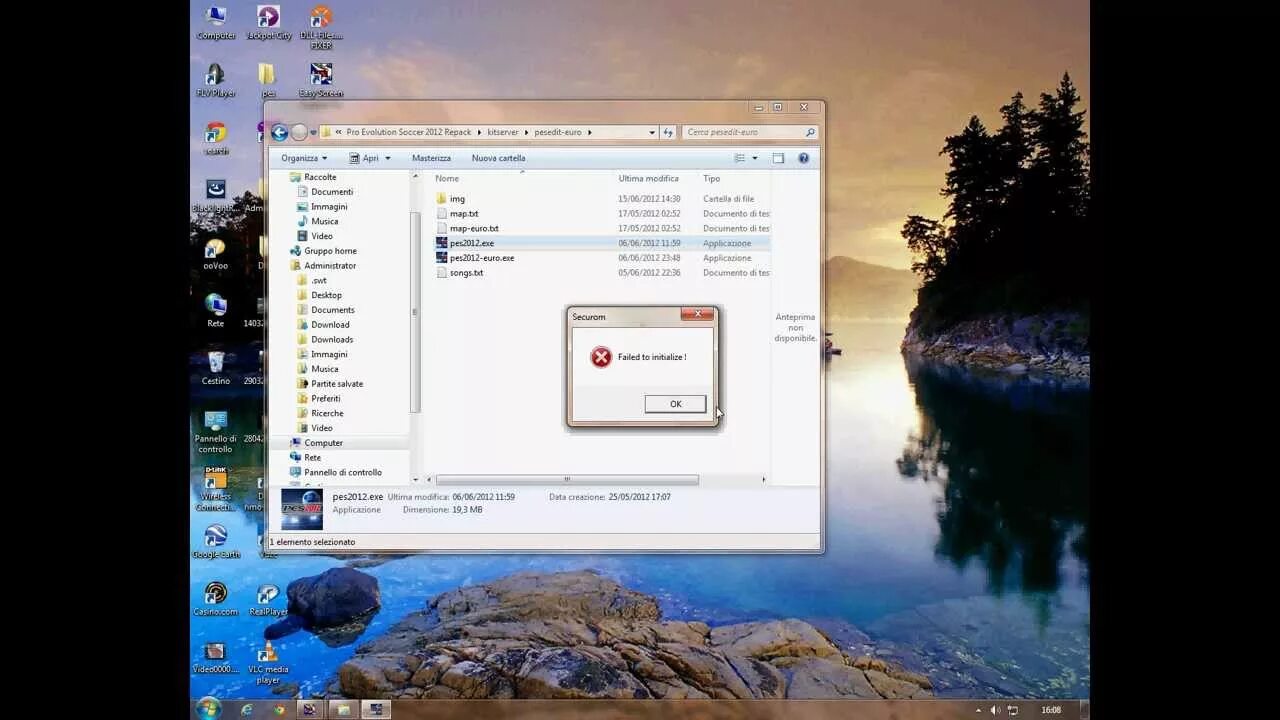Select Administrator in navigation tree
The width and height of the screenshot is (1280, 720).
pos(330,266)
